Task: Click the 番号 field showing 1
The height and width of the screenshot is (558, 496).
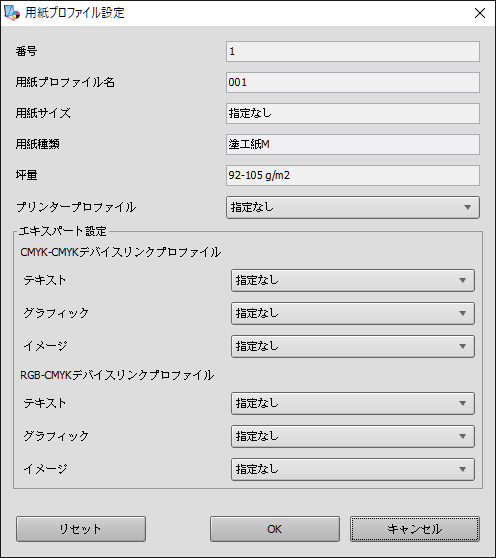Action: point(353,52)
